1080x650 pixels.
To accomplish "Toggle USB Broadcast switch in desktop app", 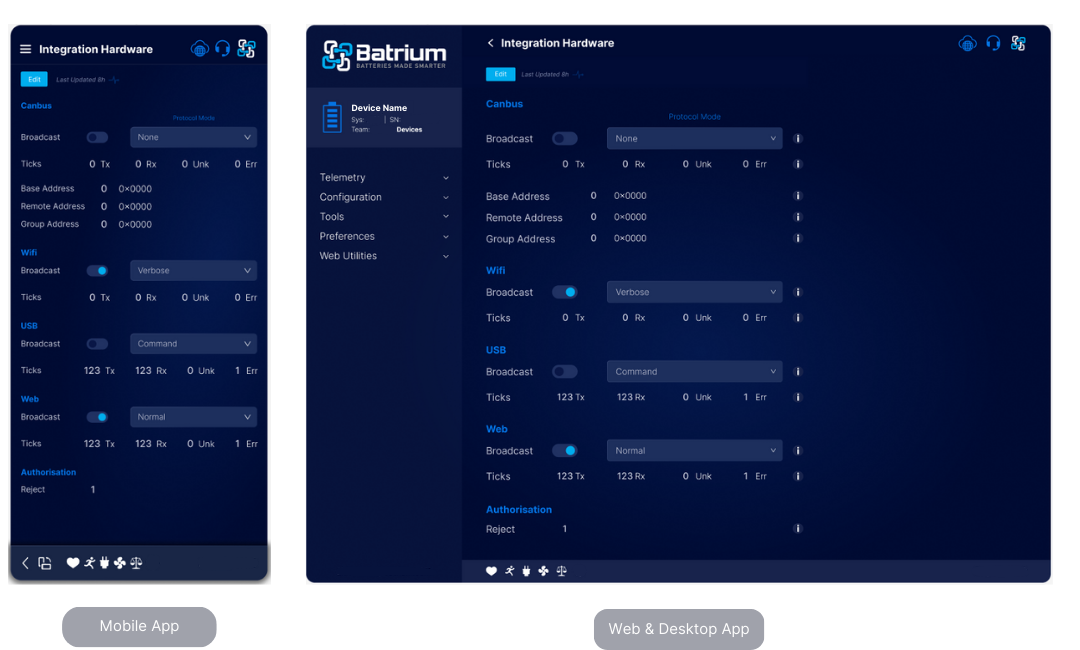I will coord(565,371).
